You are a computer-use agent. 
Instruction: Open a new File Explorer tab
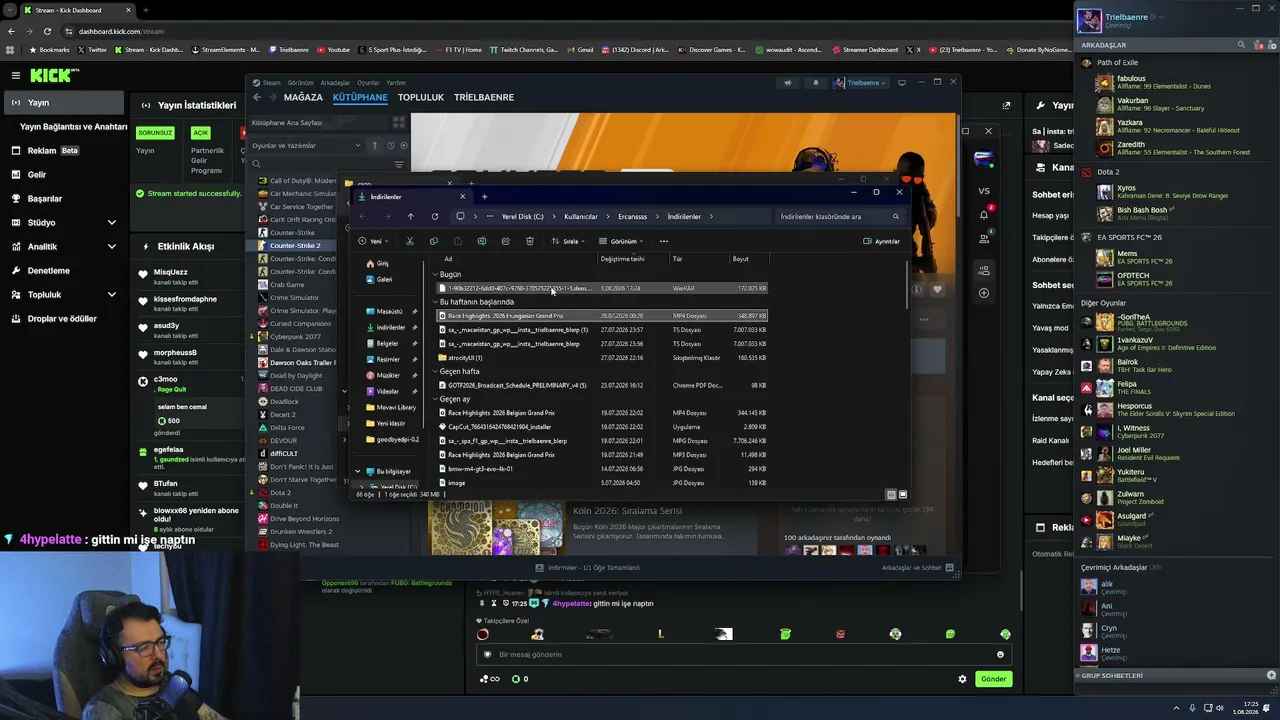(x=485, y=197)
